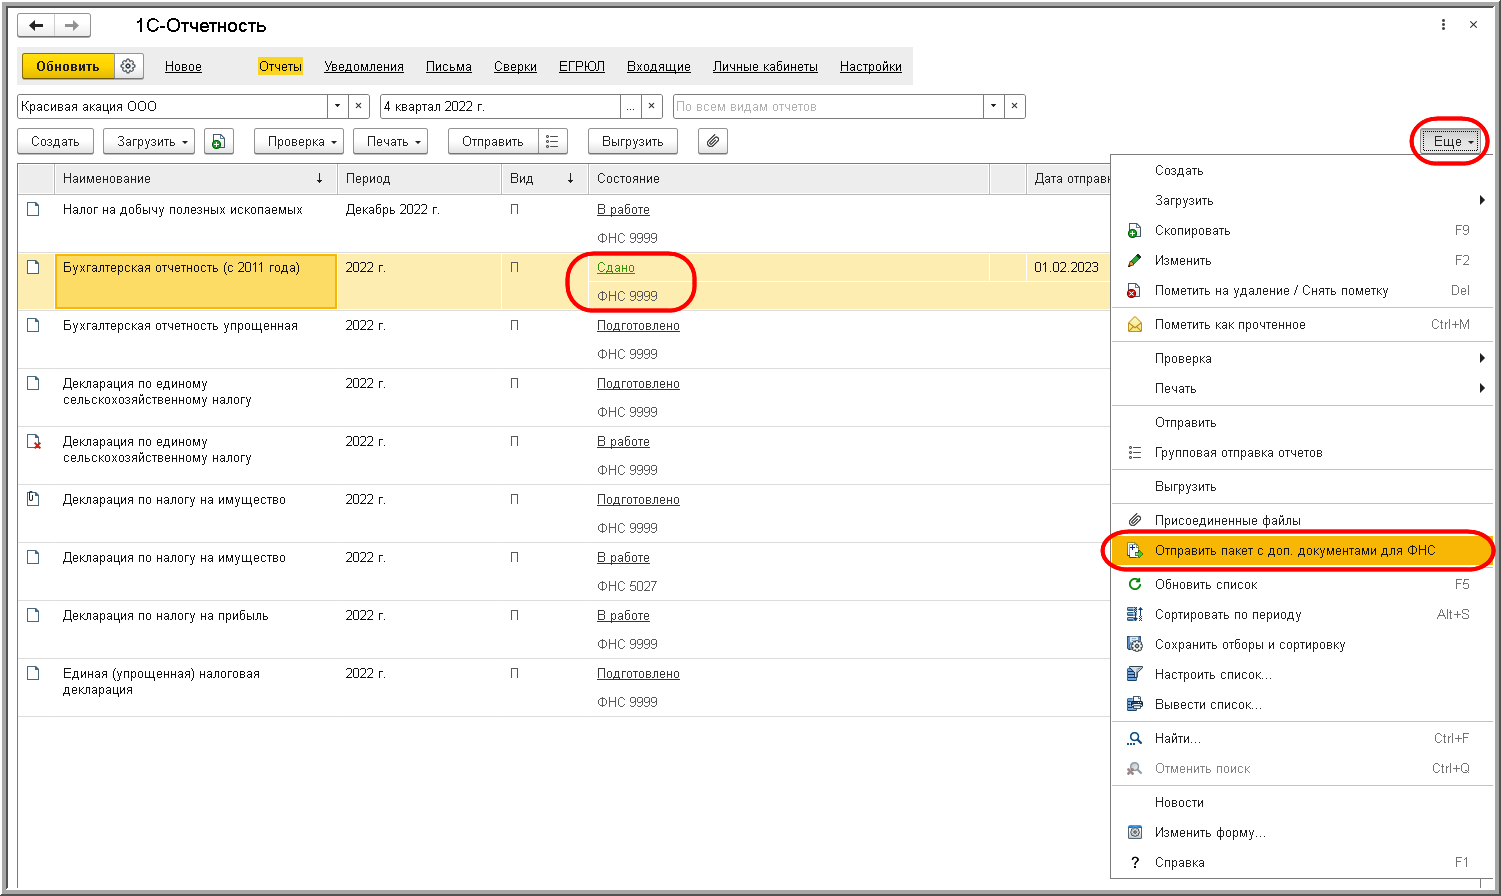This screenshot has width=1501, height=896.
Task: Click deletion-marked document icon of ЕСХН row
Action: coord(33,442)
